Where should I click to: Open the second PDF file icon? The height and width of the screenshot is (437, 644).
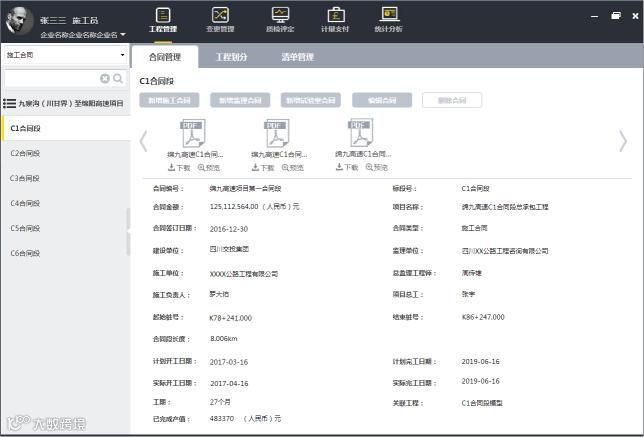(x=278, y=133)
